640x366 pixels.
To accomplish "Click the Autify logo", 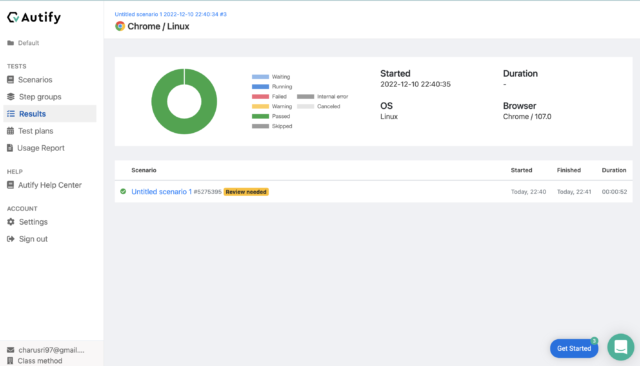I will (34, 17).
